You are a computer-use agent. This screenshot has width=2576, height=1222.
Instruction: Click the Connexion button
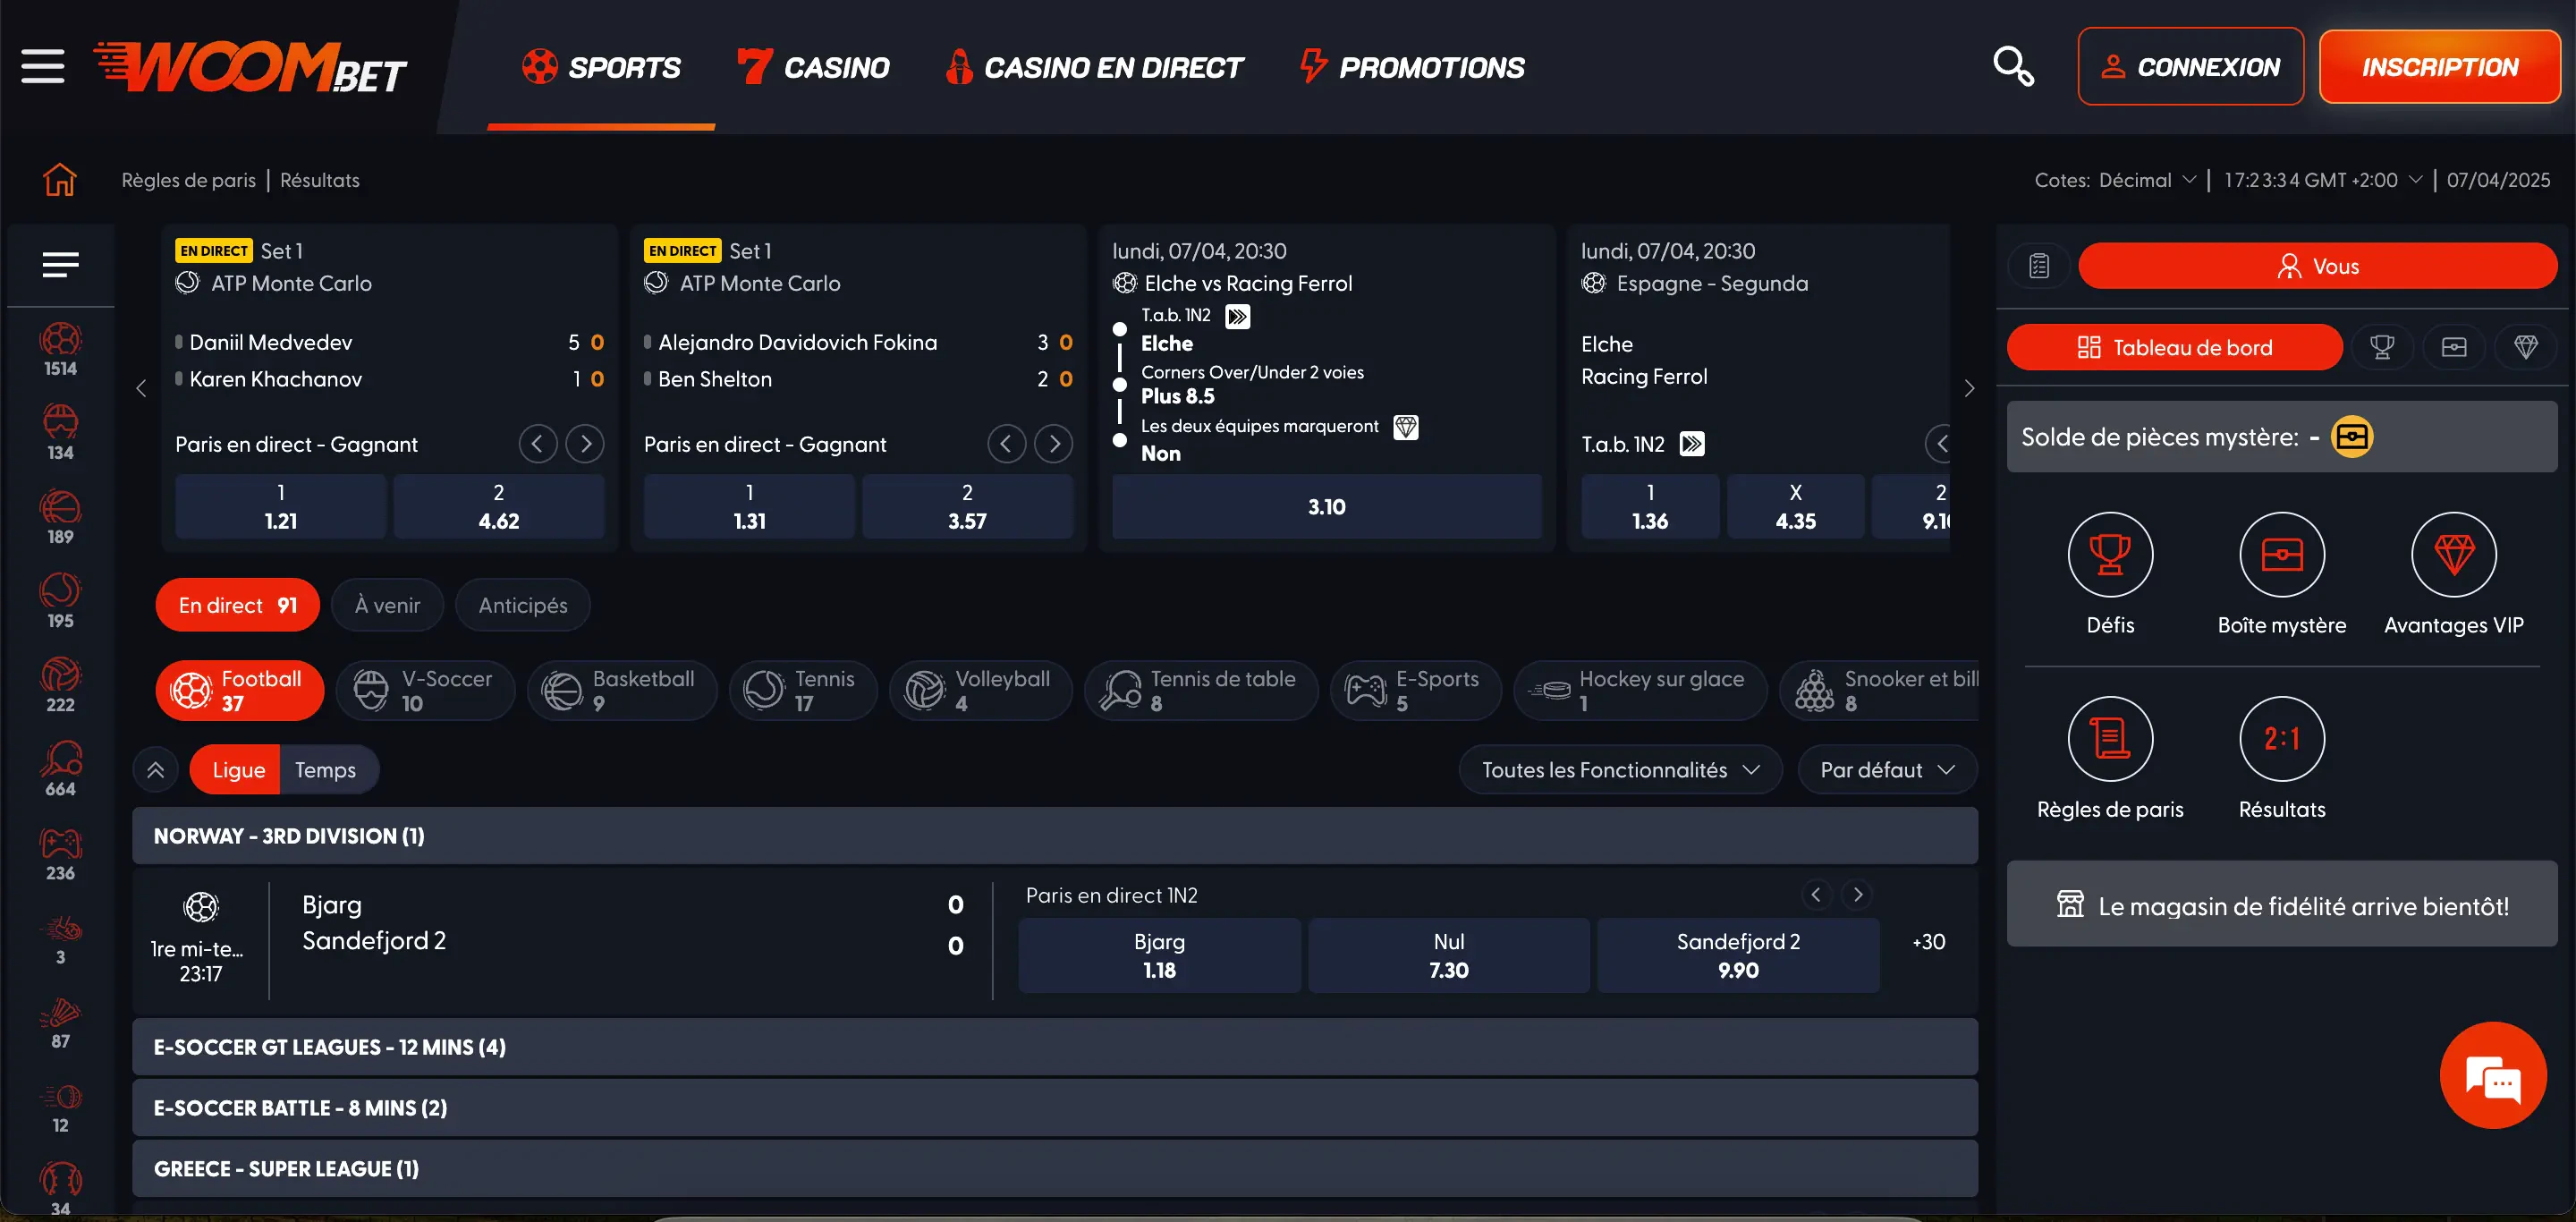coord(2190,67)
